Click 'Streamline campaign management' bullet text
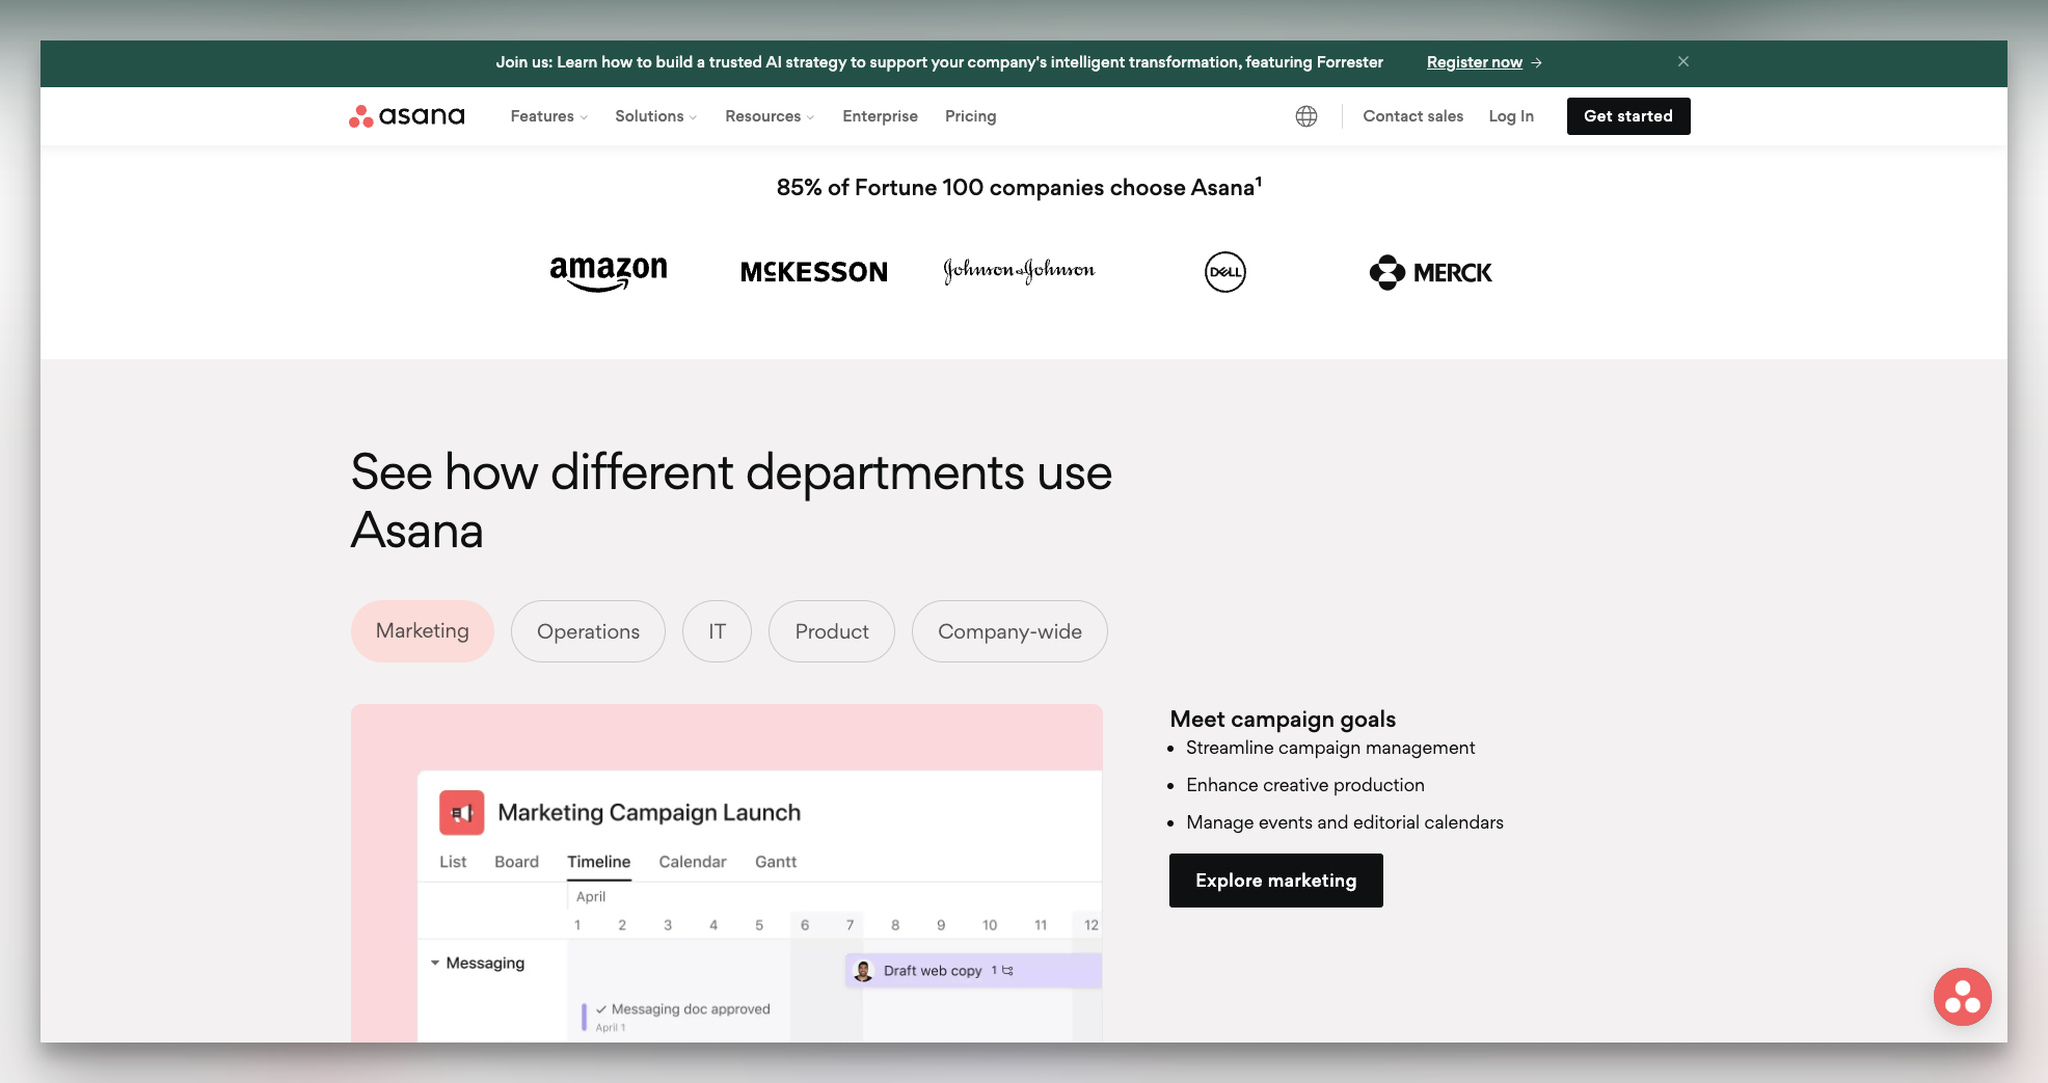This screenshot has width=2048, height=1083. click(1330, 747)
